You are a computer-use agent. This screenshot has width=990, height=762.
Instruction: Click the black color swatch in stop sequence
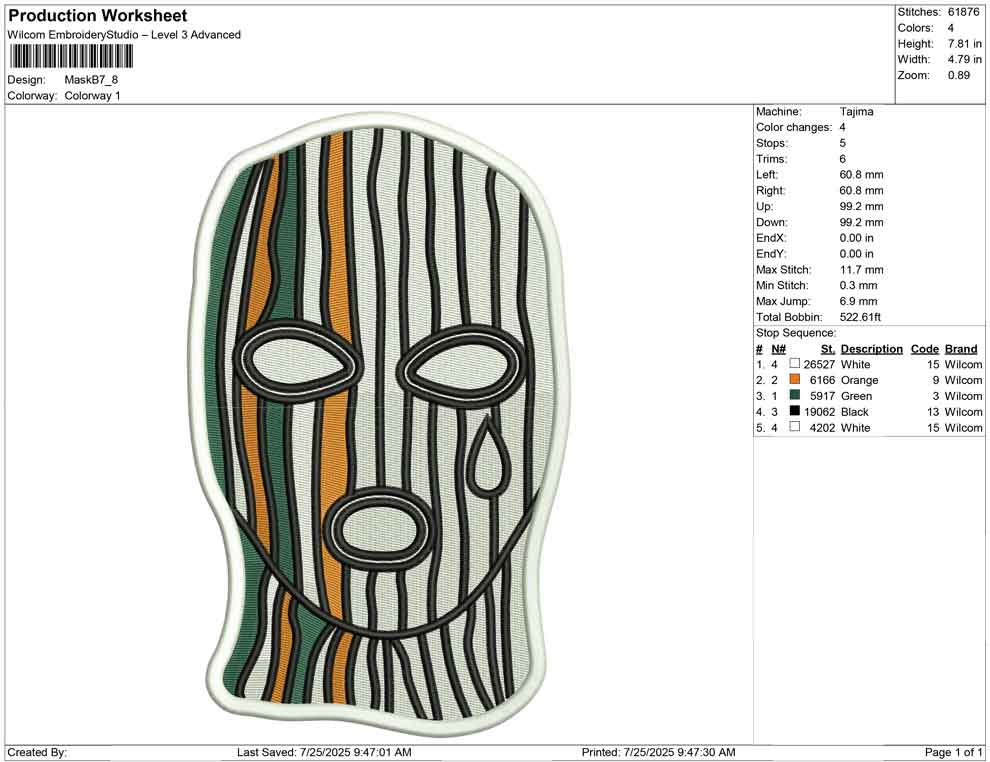(x=794, y=411)
